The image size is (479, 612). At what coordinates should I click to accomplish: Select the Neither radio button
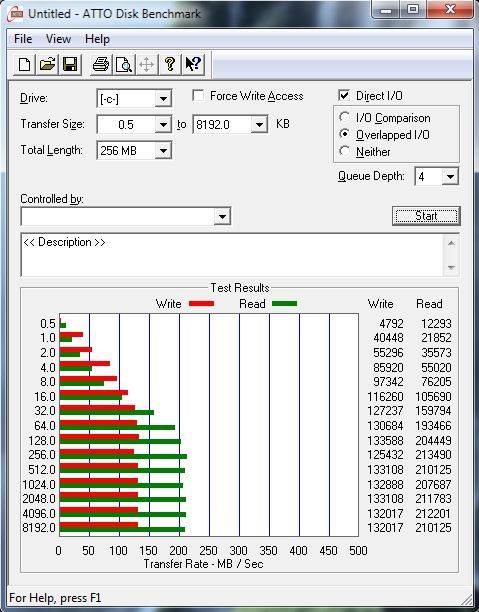click(344, 151)
